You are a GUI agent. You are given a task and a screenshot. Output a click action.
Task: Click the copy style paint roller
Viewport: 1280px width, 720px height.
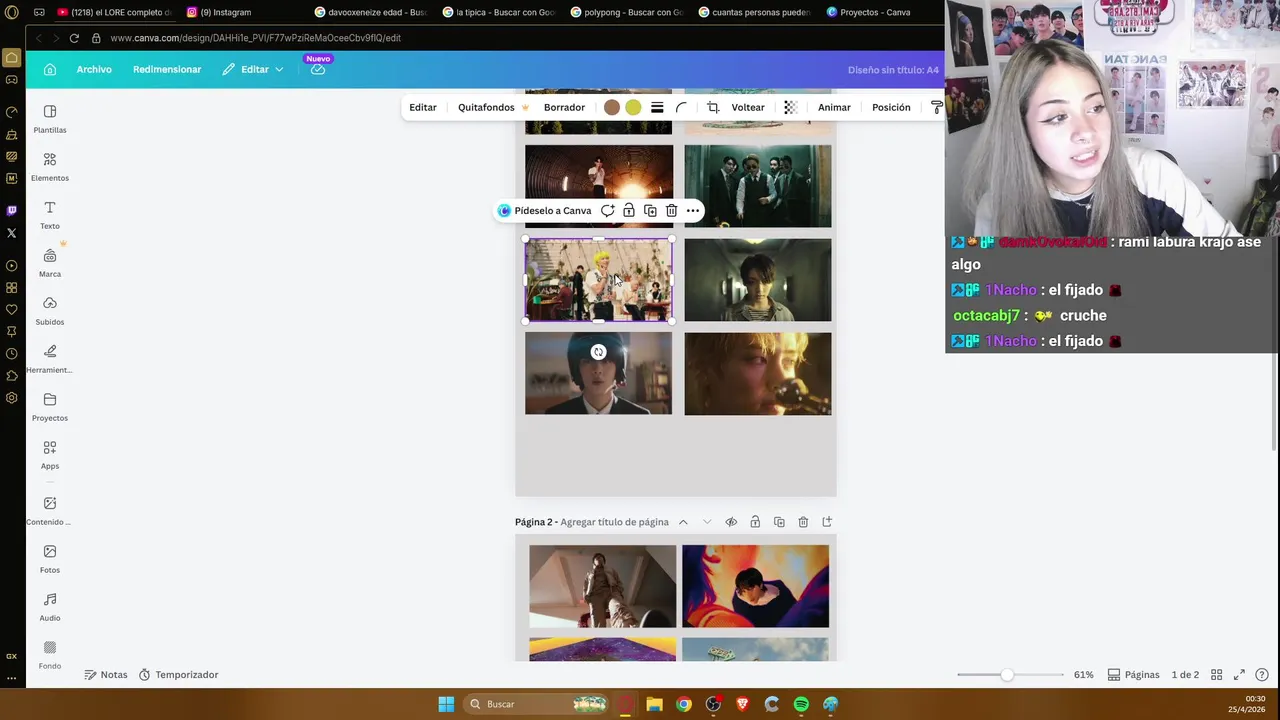[x=937, y=107]
